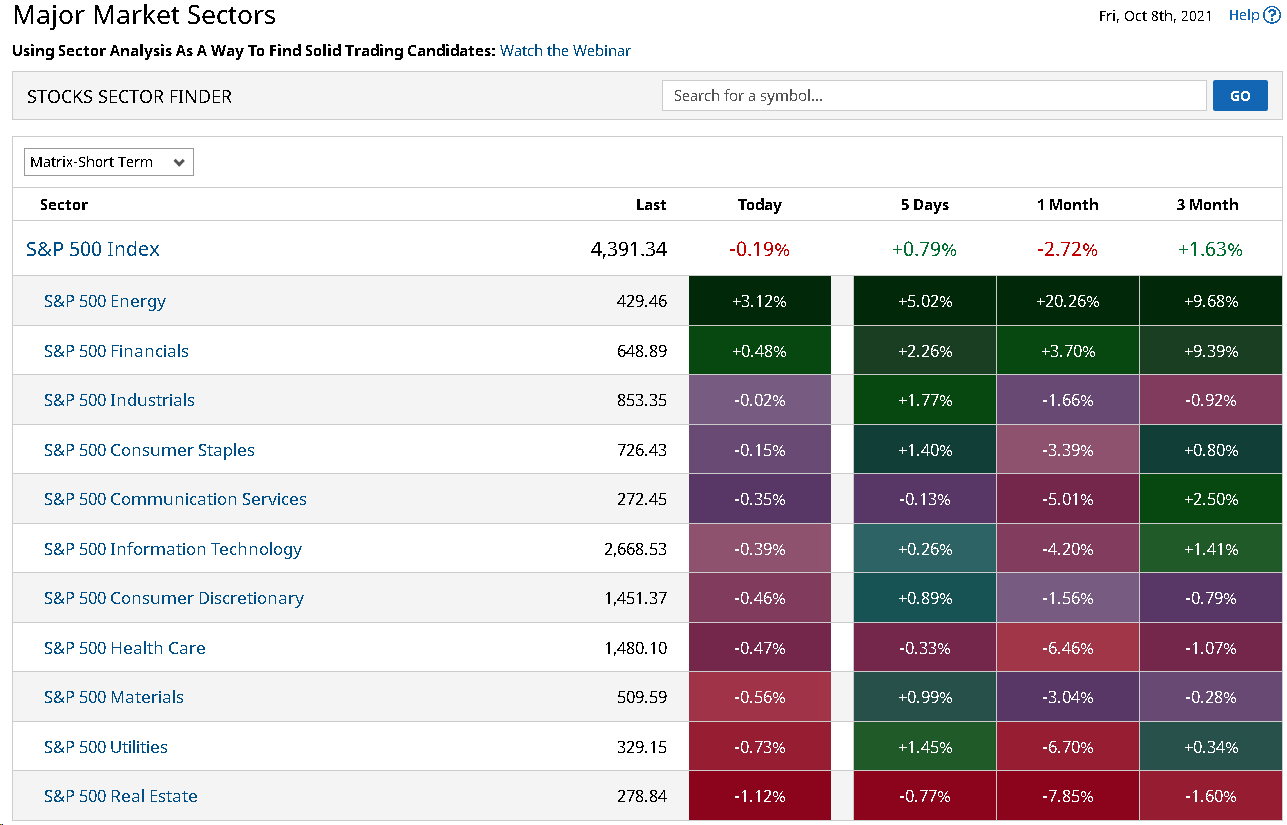The image size is (1287, 825).
Task: Click Consumer Staples 1 Month cell -3.39%
Action: (1068, 450)
